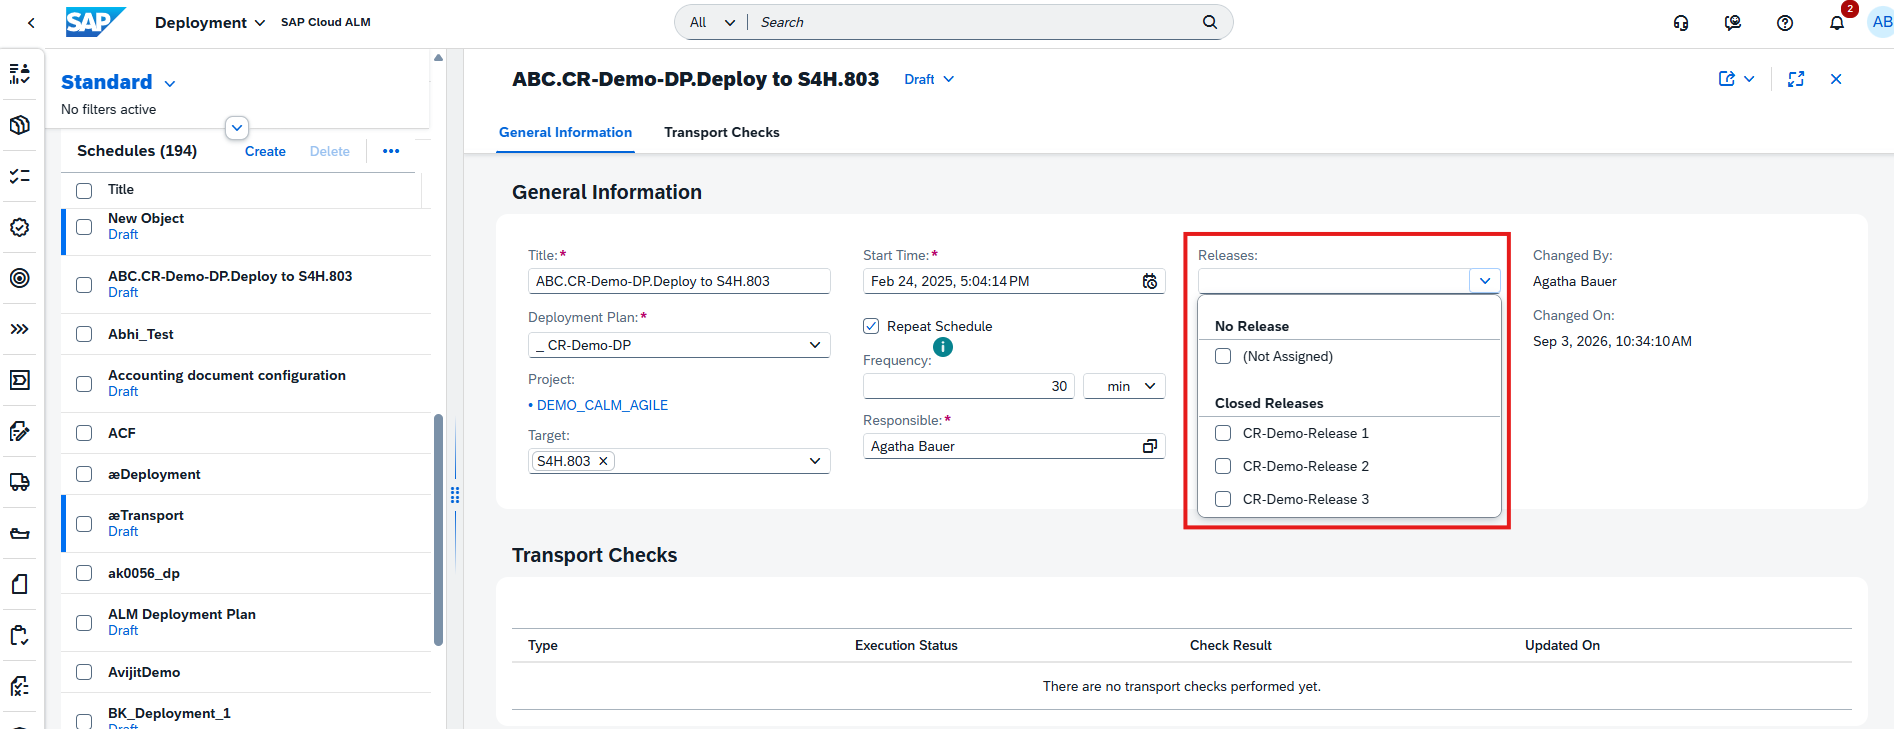This screenshot has height=729, width=1894.
Task: Close the schedule detail panel
Action: [1836, 79]
